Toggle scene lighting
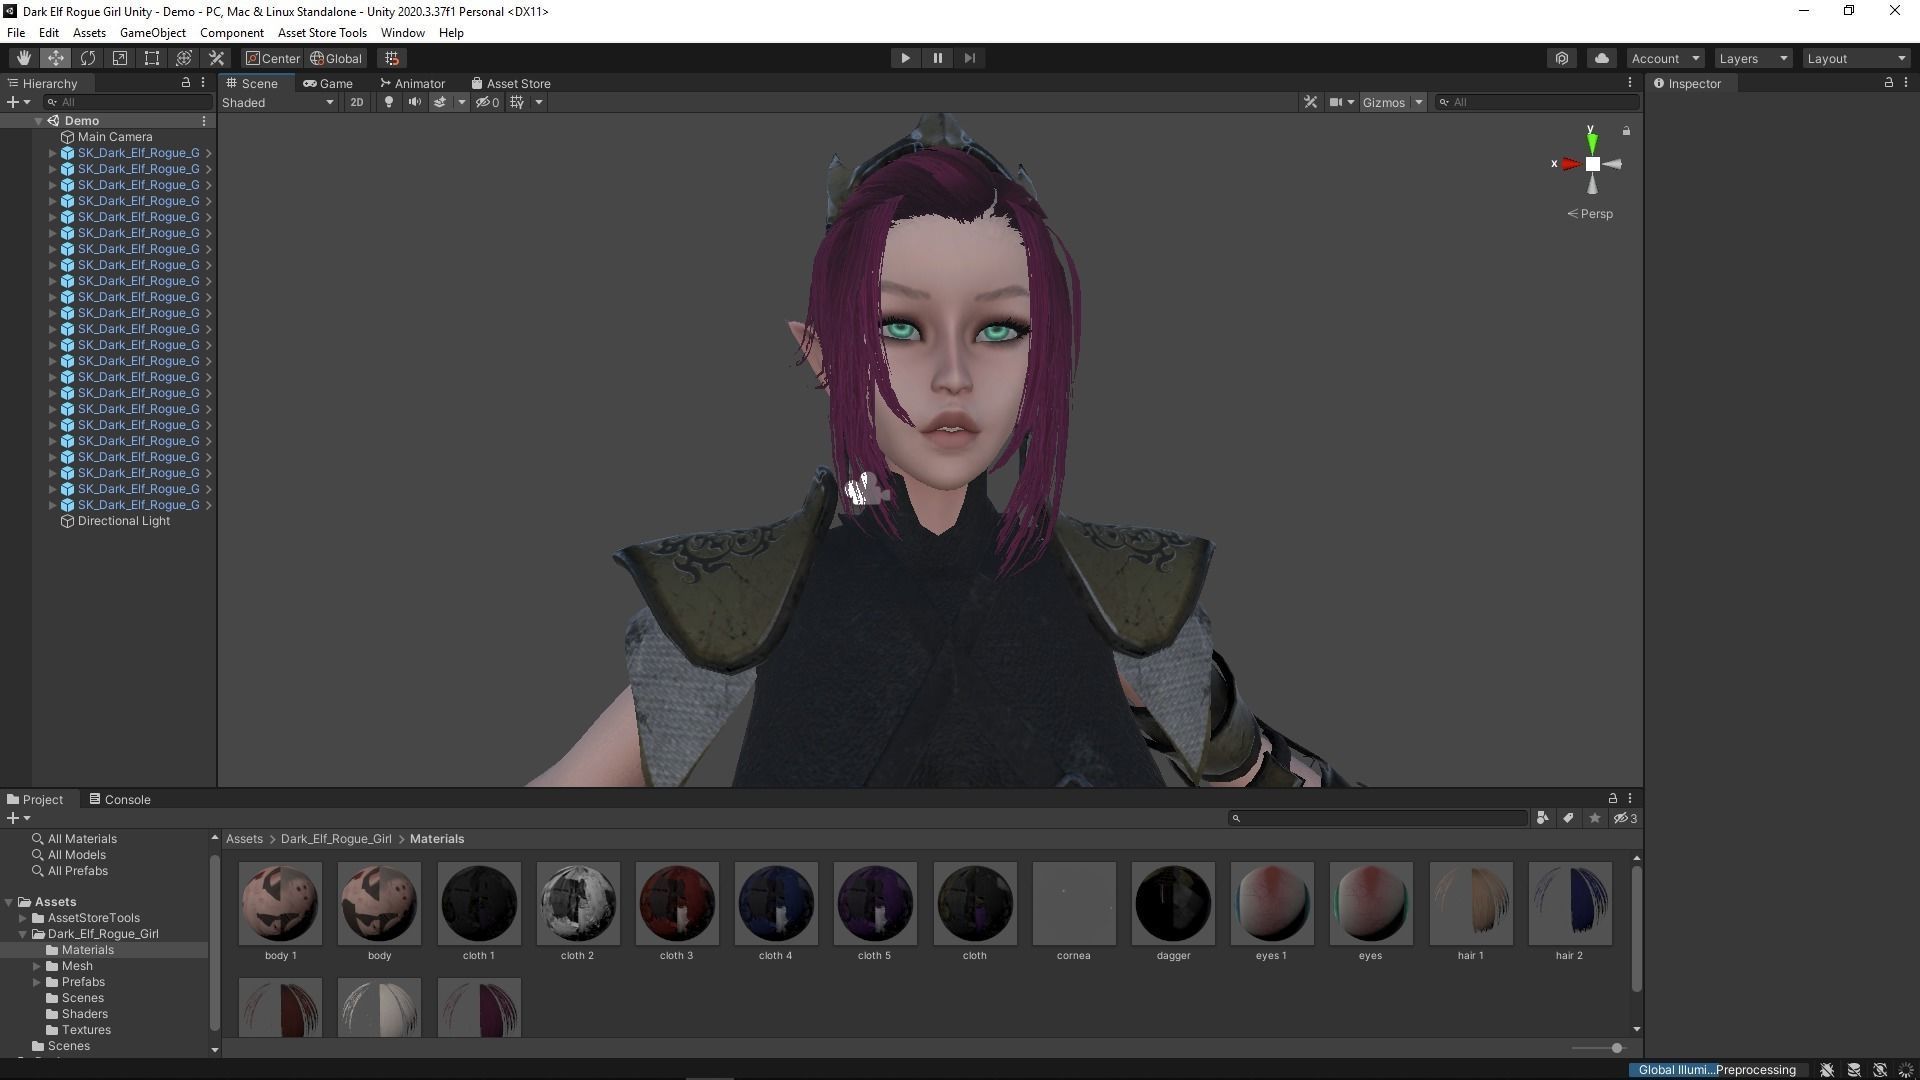 (x=388, y=102)
